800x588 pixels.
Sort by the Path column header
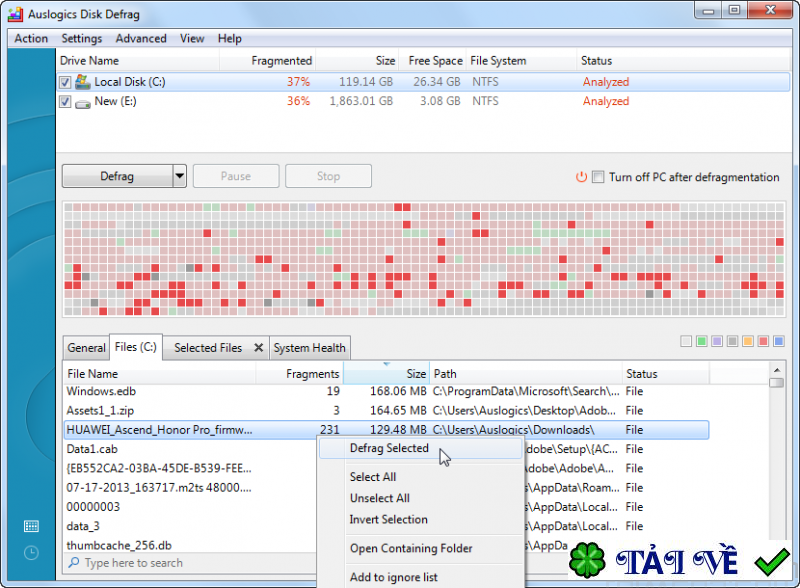[x=526, y=374]
